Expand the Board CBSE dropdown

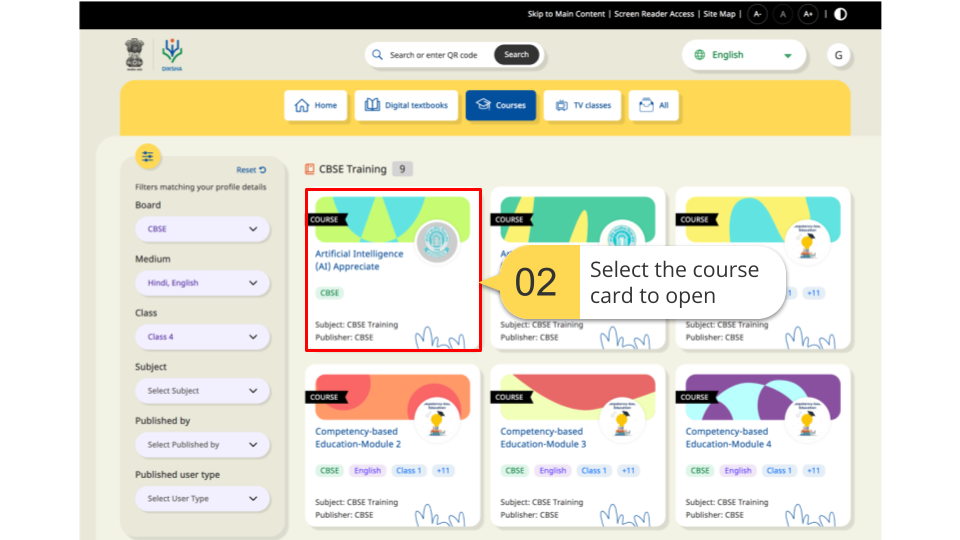[202, 229]
